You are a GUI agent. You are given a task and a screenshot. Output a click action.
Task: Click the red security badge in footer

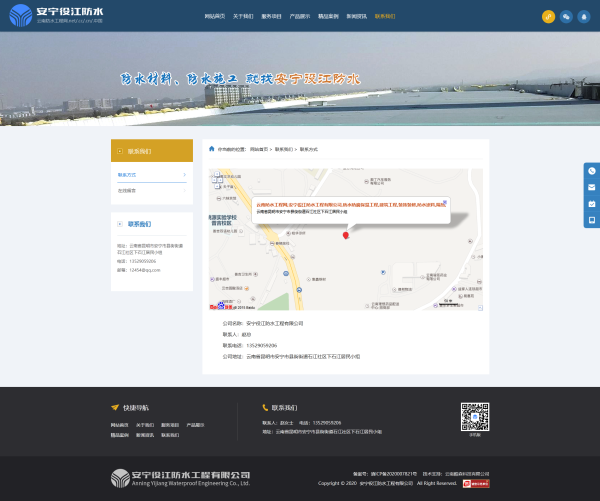pyautogui.click(x=476, y=483)
